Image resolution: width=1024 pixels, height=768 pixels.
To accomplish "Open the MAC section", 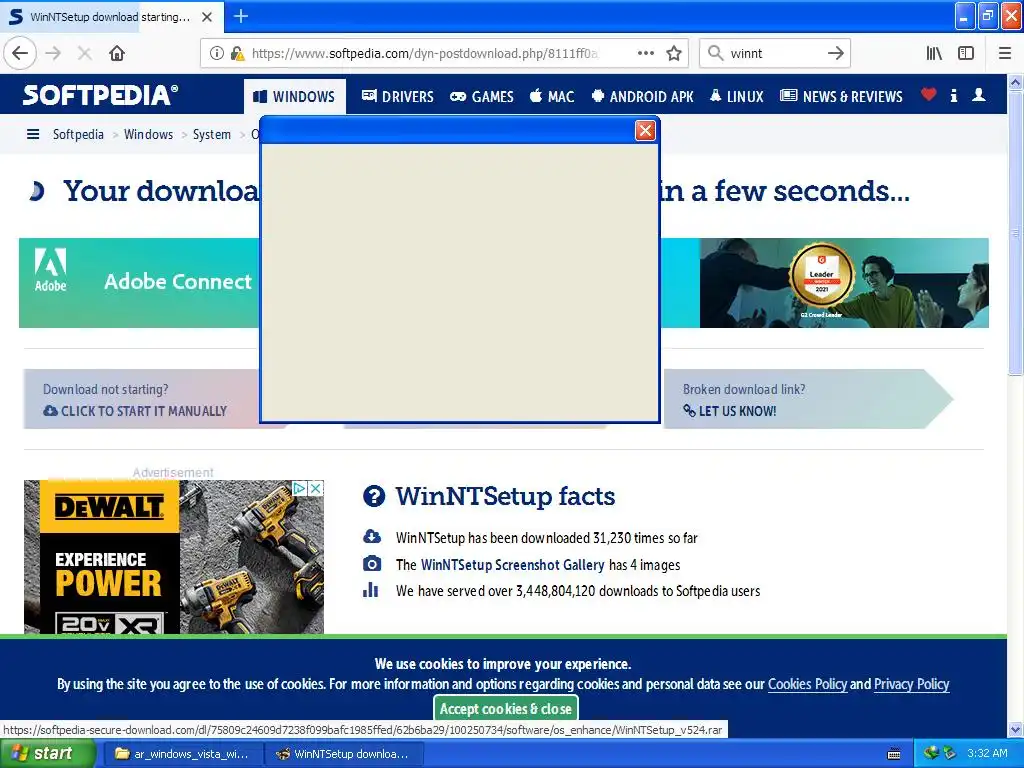I will click(552, 97).
